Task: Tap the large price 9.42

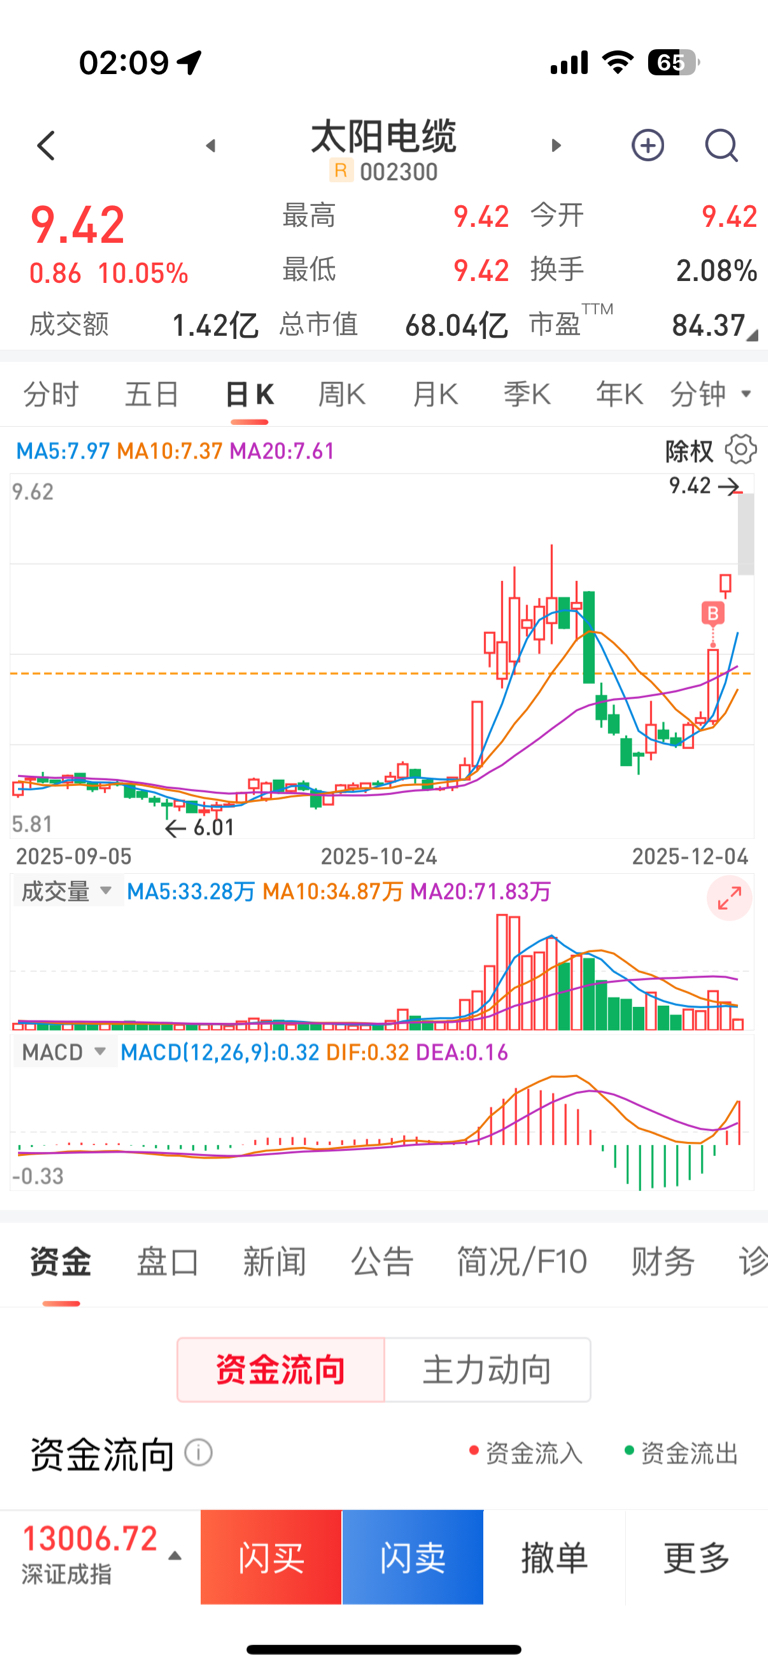Action: point(78,224)
